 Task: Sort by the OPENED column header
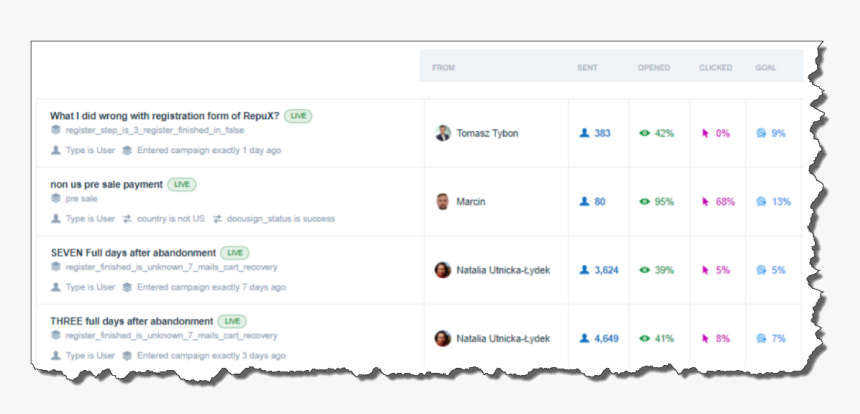tap(654, 68)
